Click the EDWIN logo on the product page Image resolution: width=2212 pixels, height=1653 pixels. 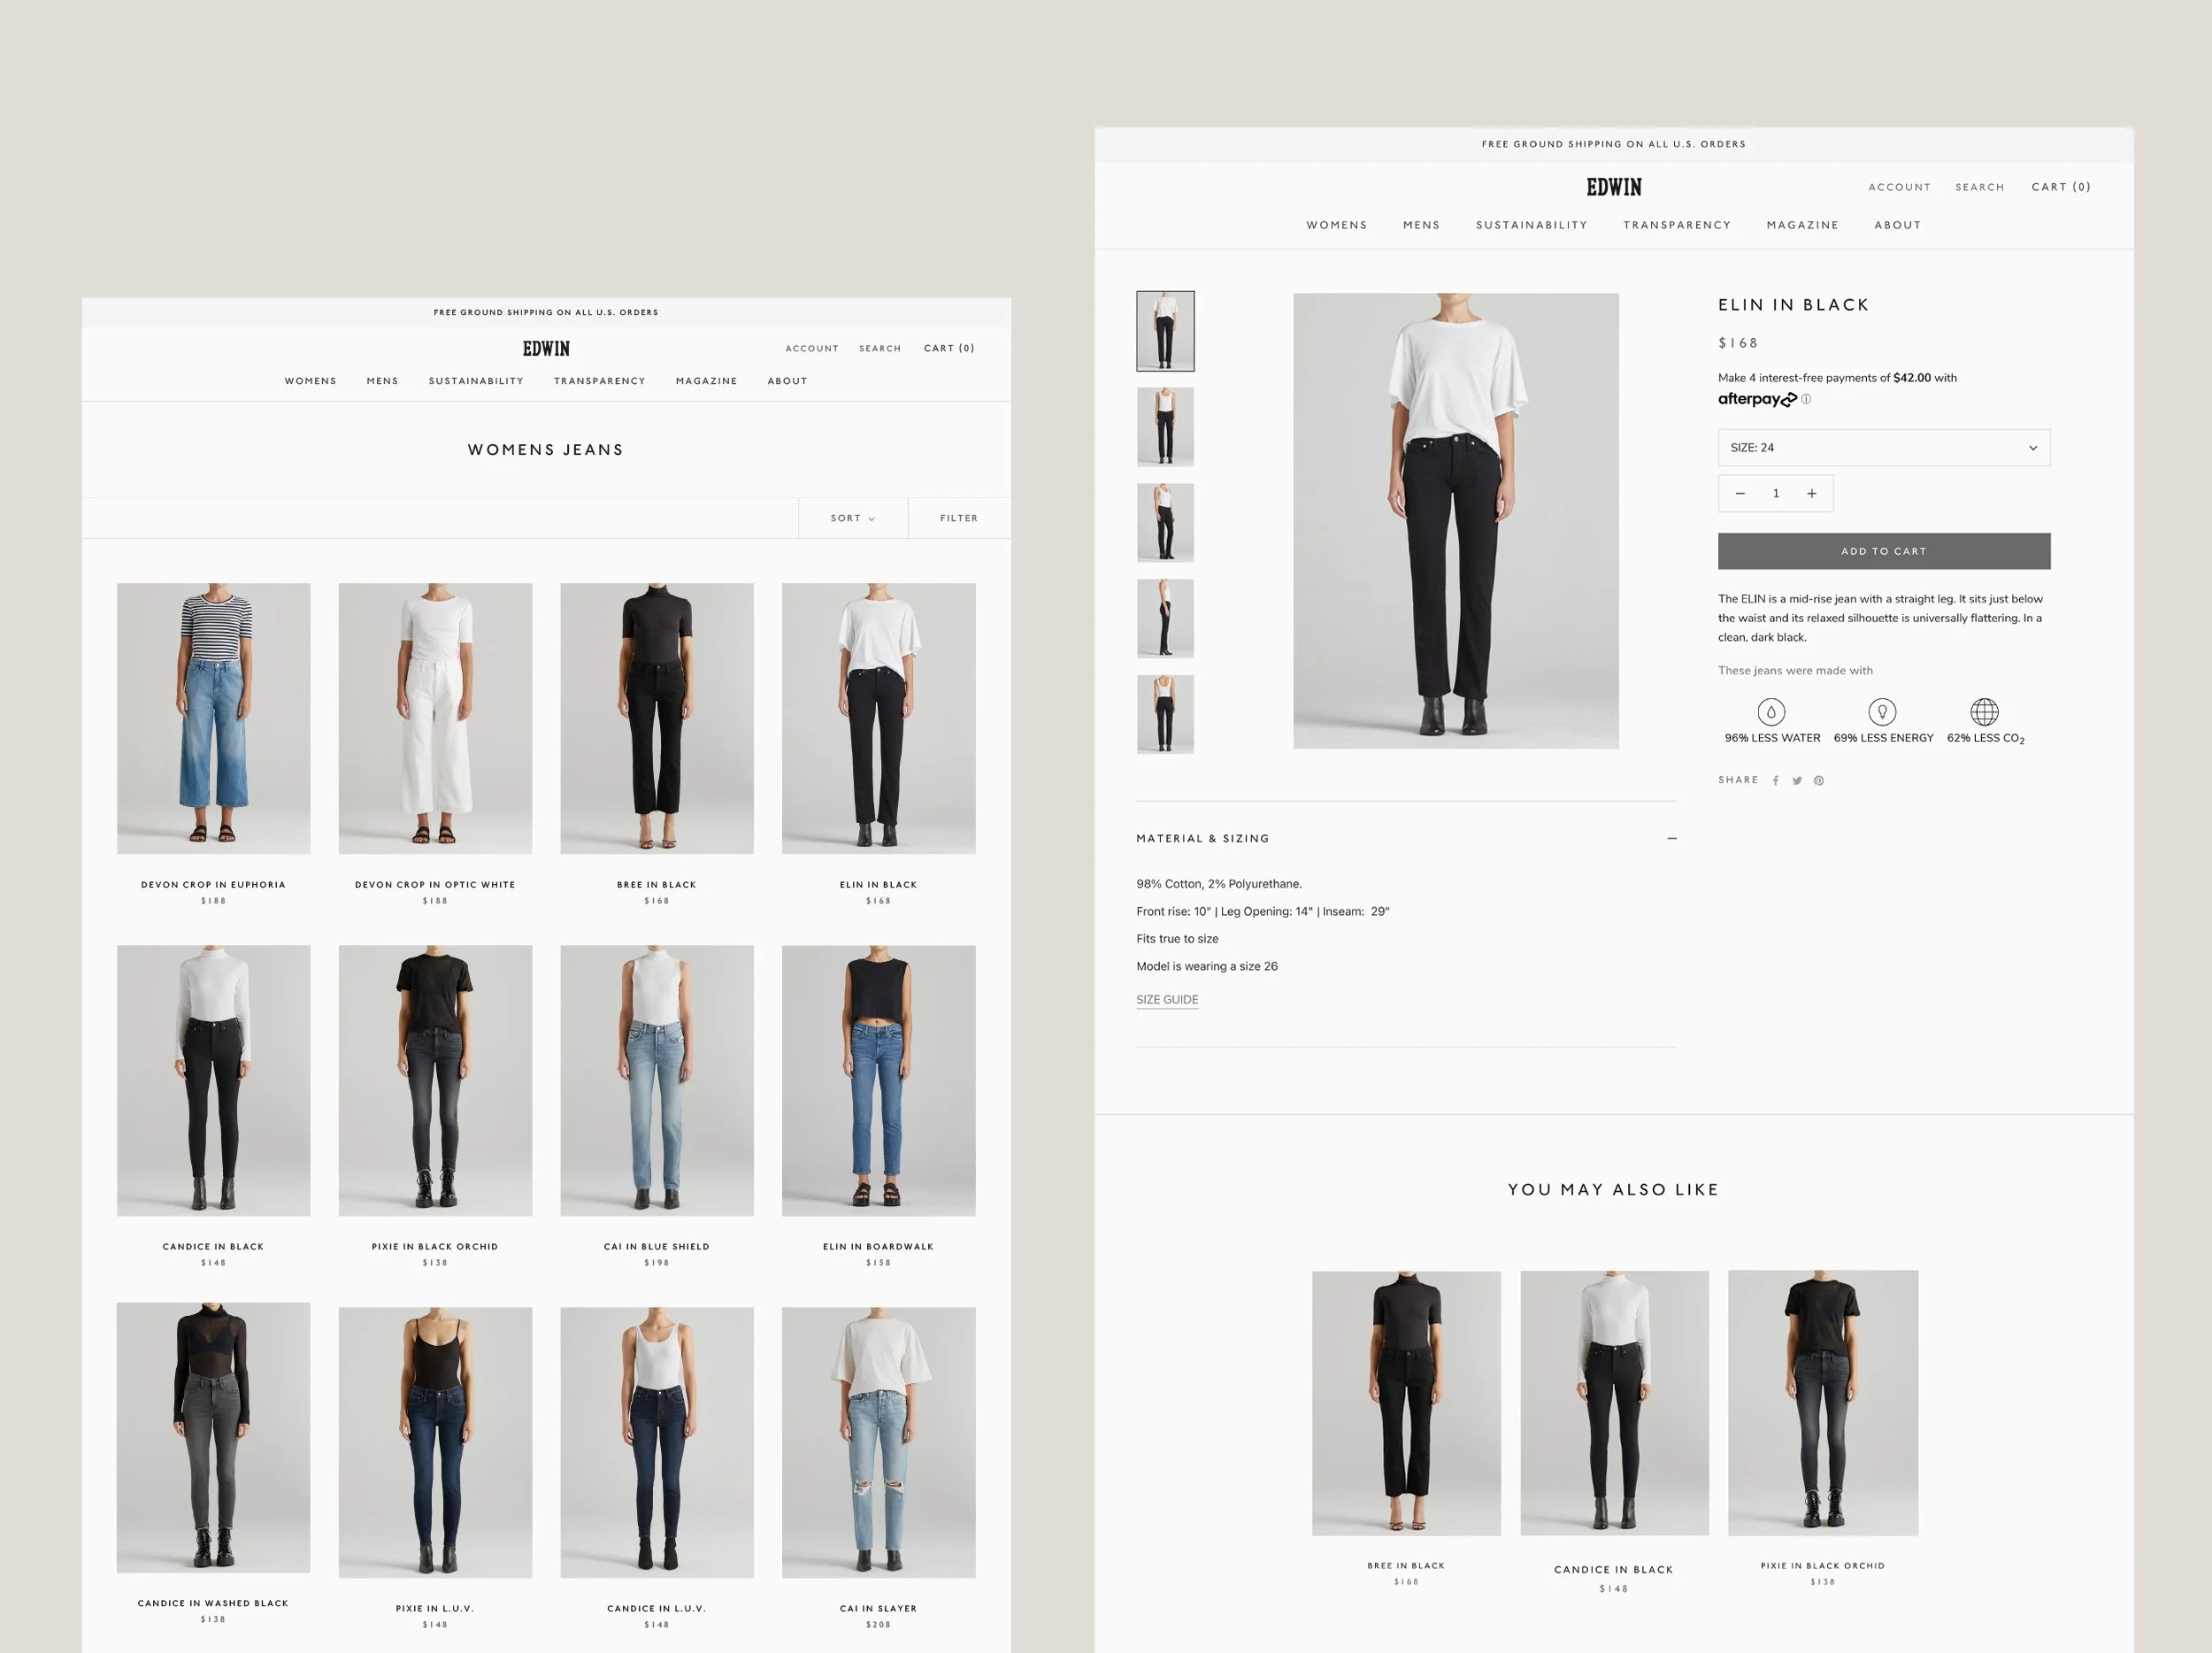tap(1613, 187)
